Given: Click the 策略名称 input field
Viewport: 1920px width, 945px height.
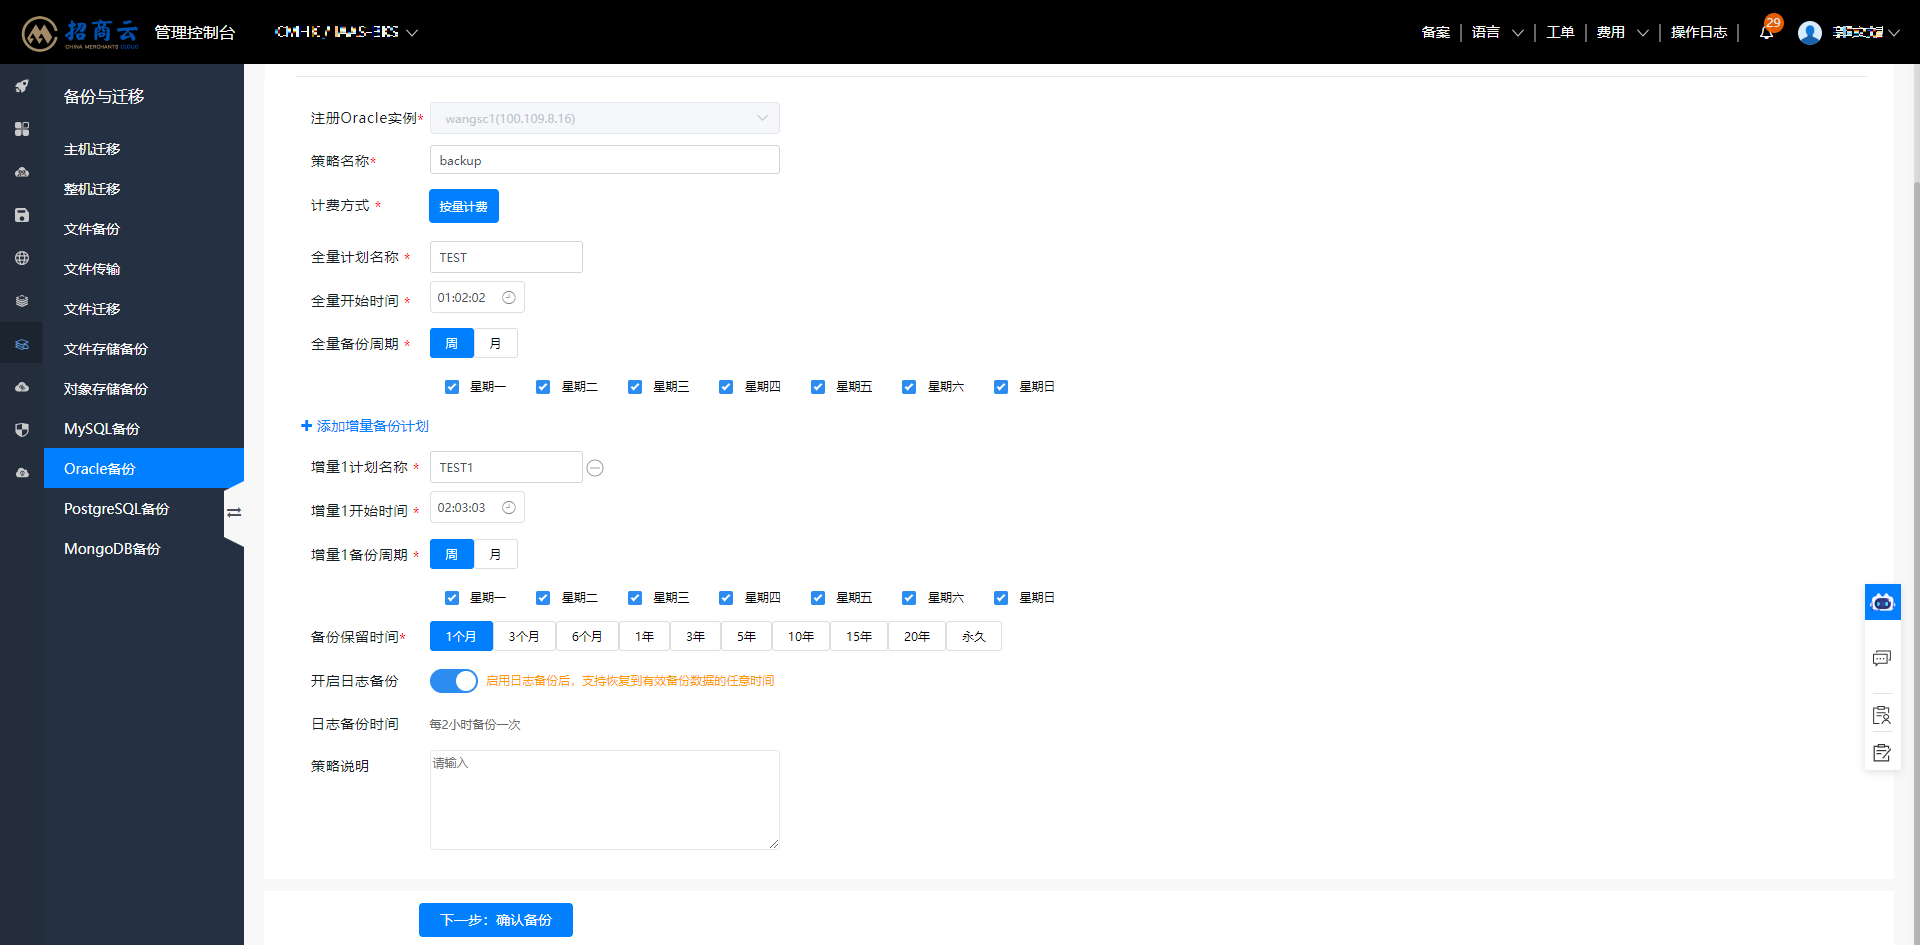Looking at the screenshot, I should 605,160.
